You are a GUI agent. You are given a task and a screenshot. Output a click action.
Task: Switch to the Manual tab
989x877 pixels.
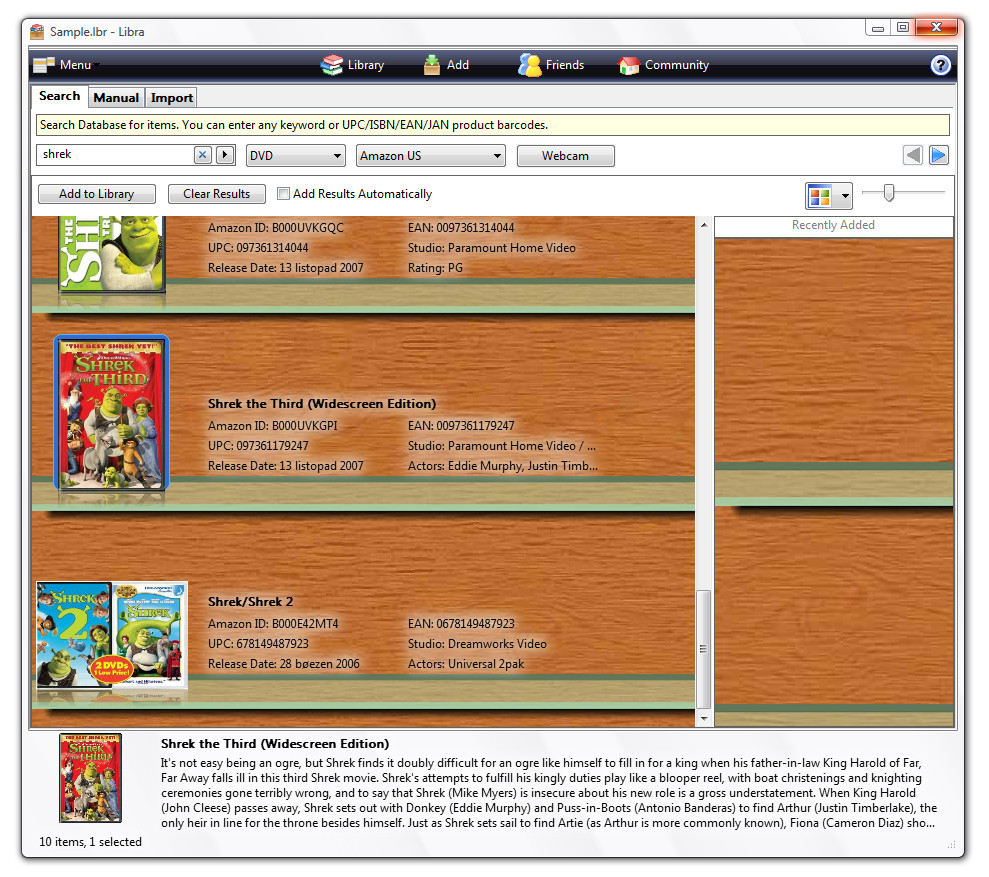pos(116,98)
